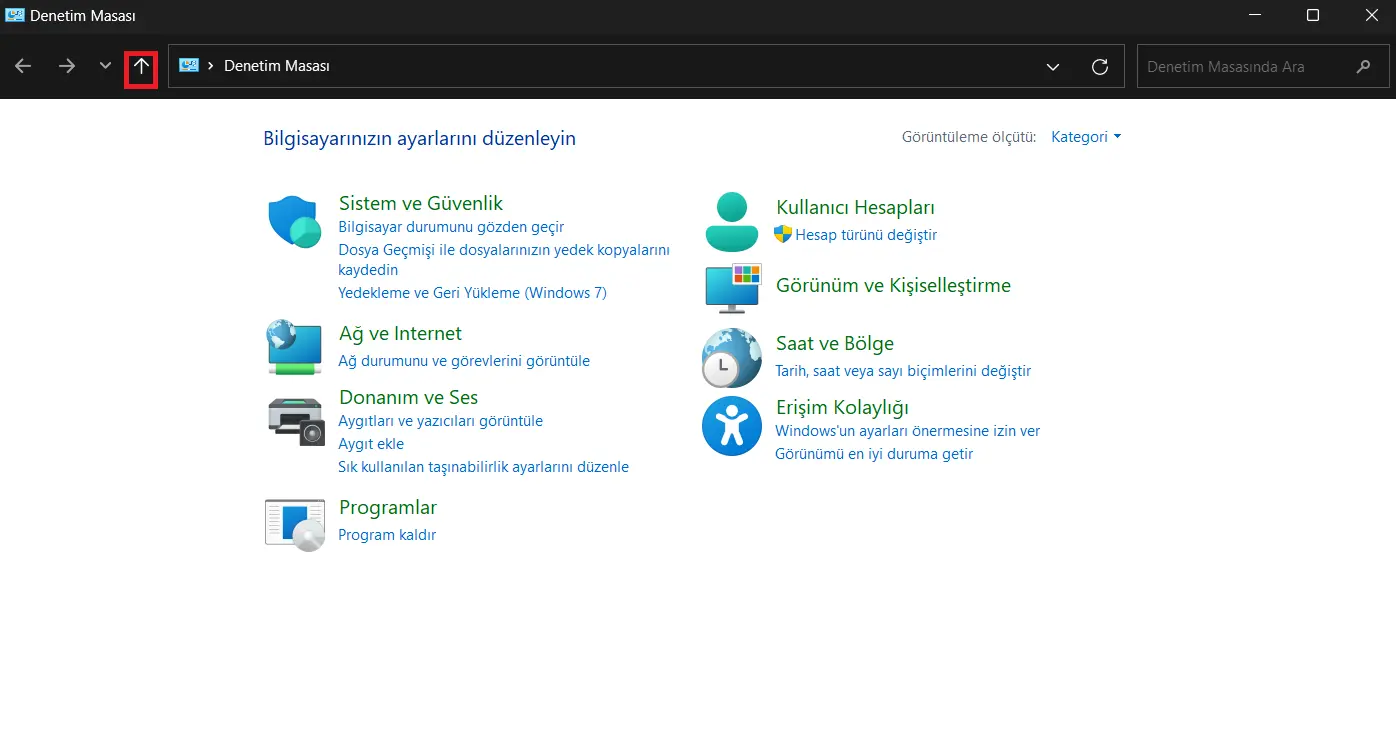The image size is (1396, 734).
Task: Open the Ağ ve Internet category
Action: [400, 333]
